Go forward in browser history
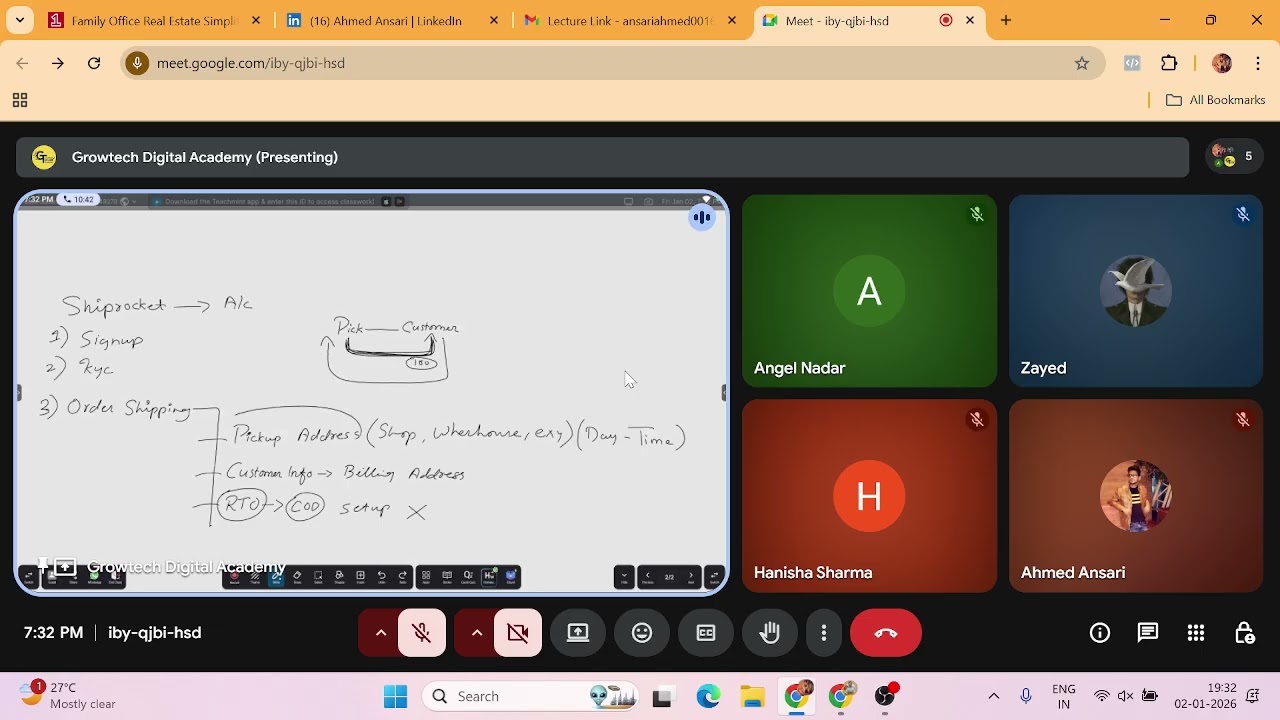This screenshot has height=720, width=1280. [x=58, y=63]
